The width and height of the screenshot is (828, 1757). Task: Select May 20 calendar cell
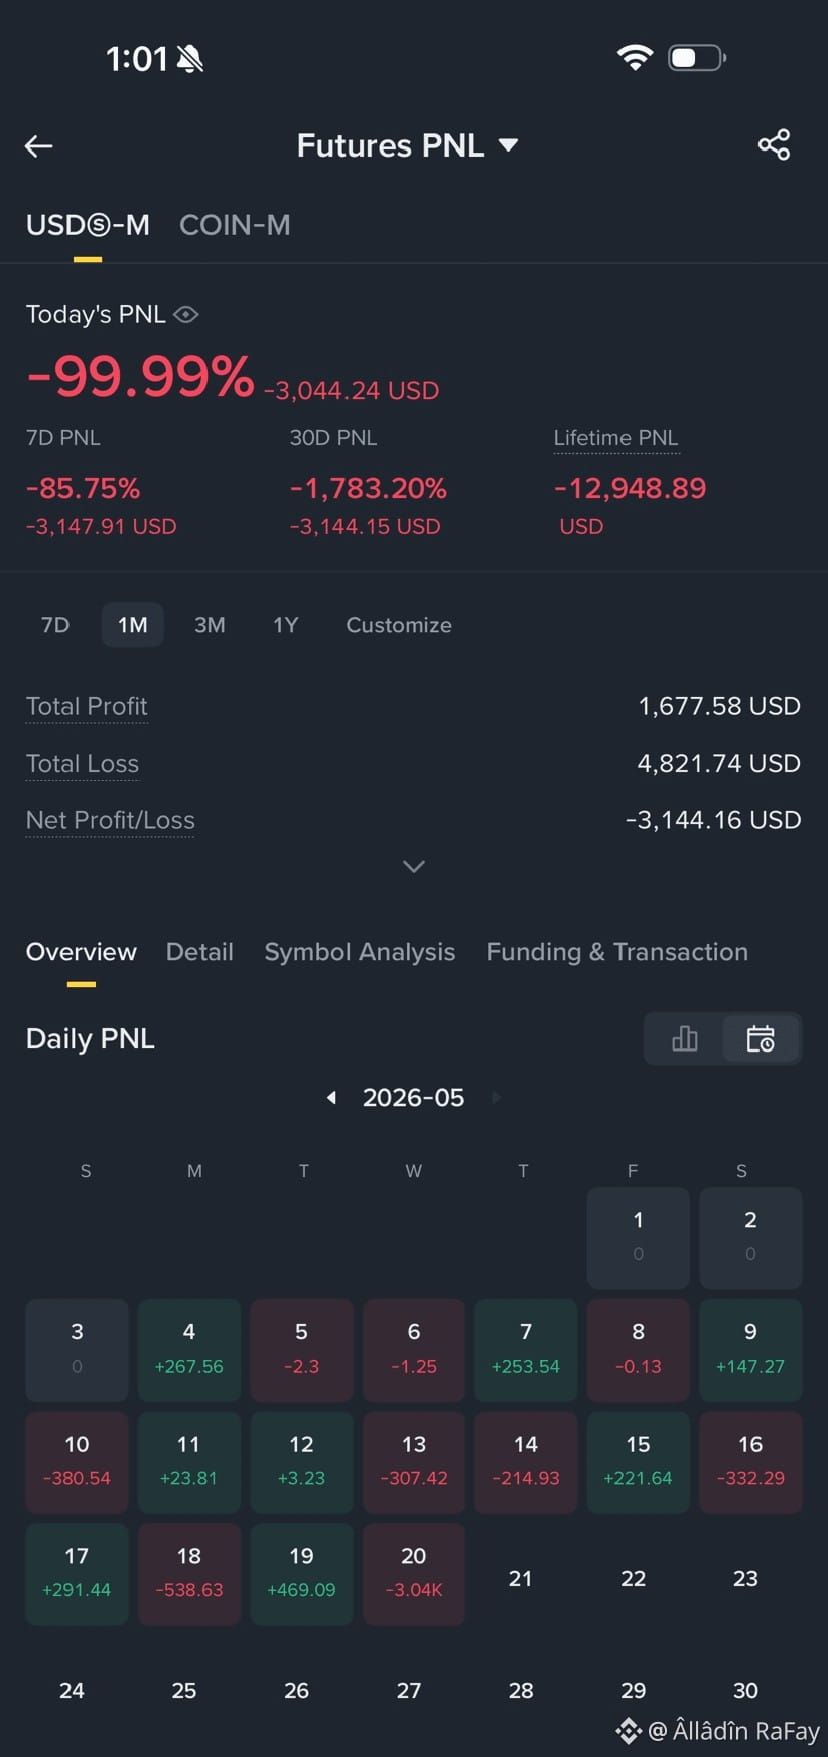click(x=414, y=1574)
